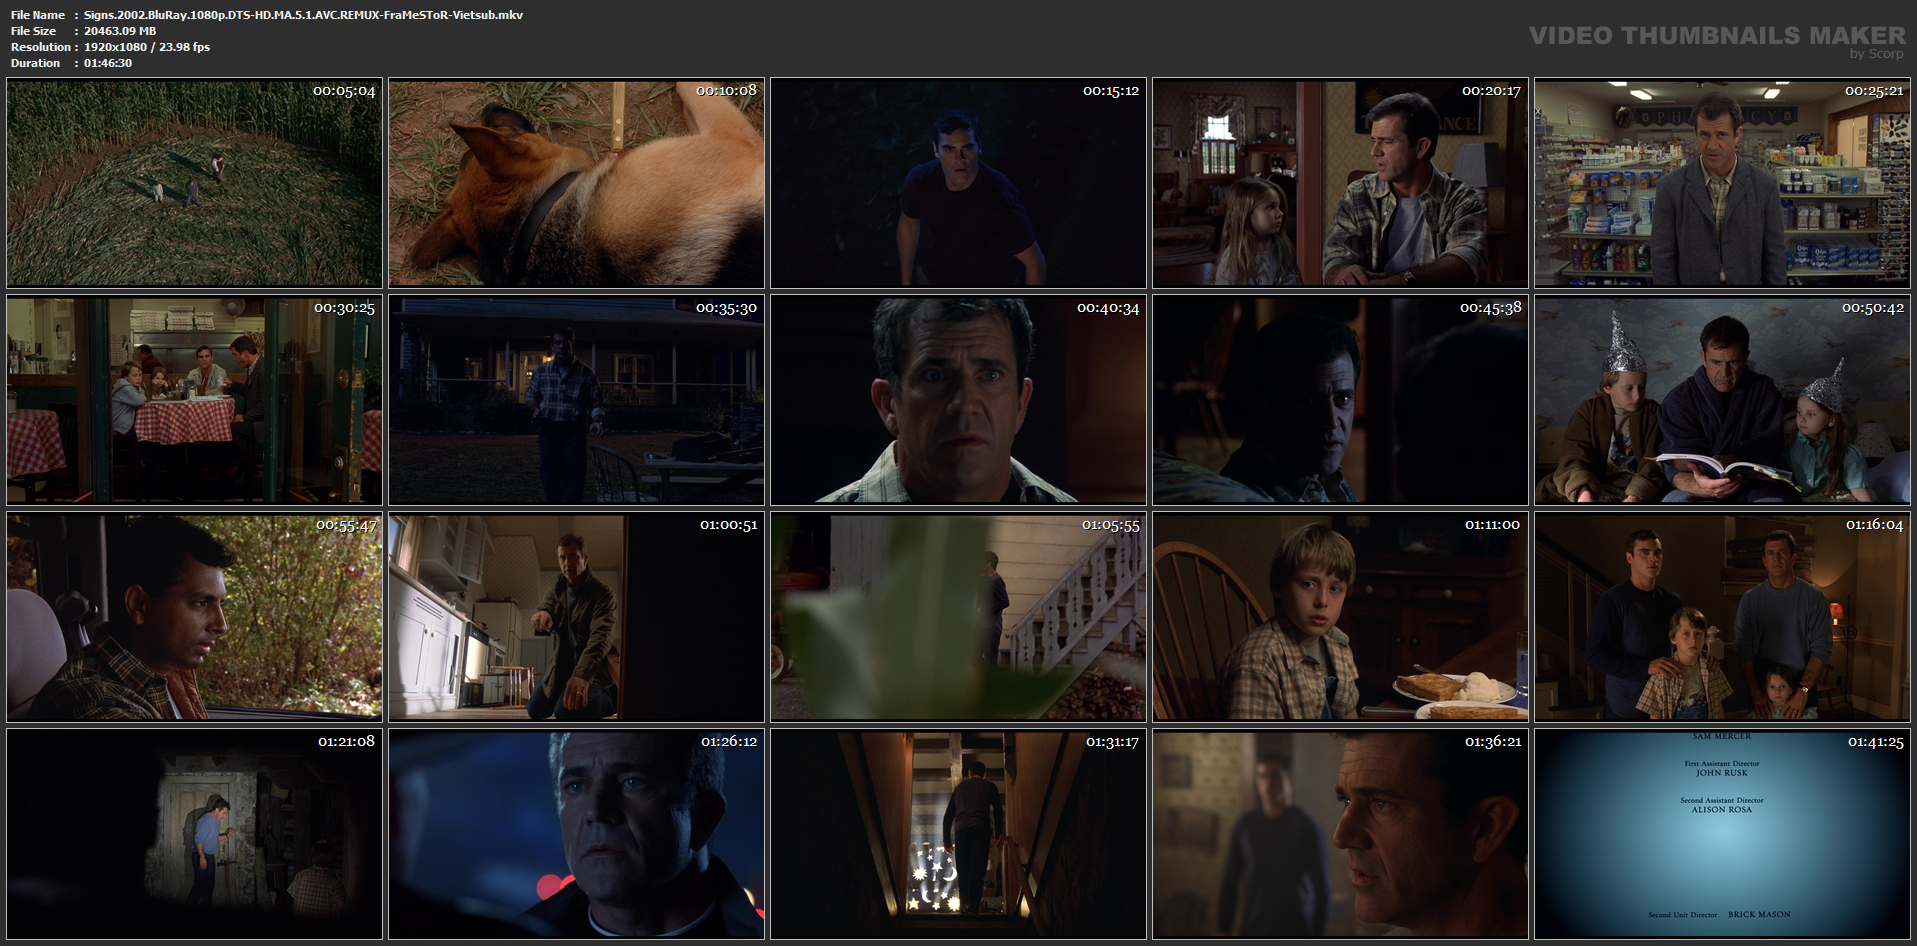Select the thumbnail stamped 01:21:08
Image resolution: width=1917 pixels, height=946 pixels.
(194, 834)
